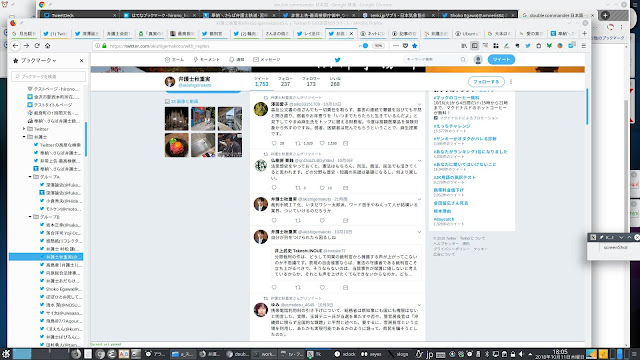The width and height of the screenshot is (640, 360).
Task: Select the highlighted bookmark in グループB
Action: click(46, 257)
